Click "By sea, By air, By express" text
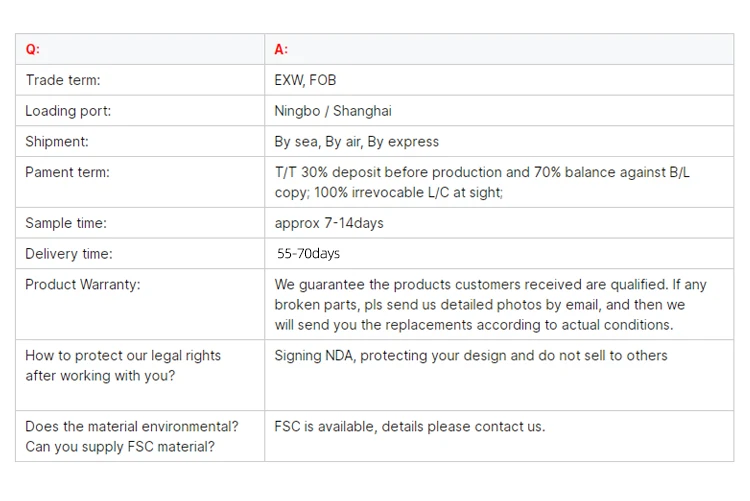750x501 pixels. click(357, 141)
